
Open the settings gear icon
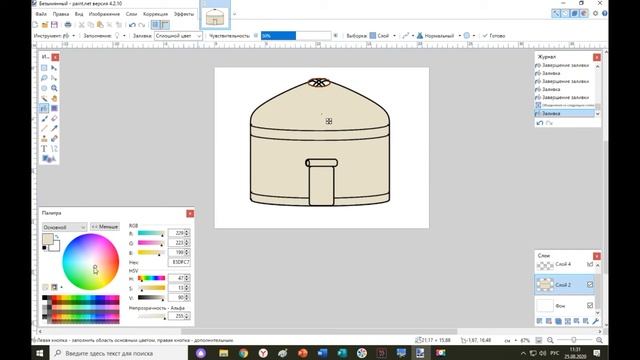point(596,13)
